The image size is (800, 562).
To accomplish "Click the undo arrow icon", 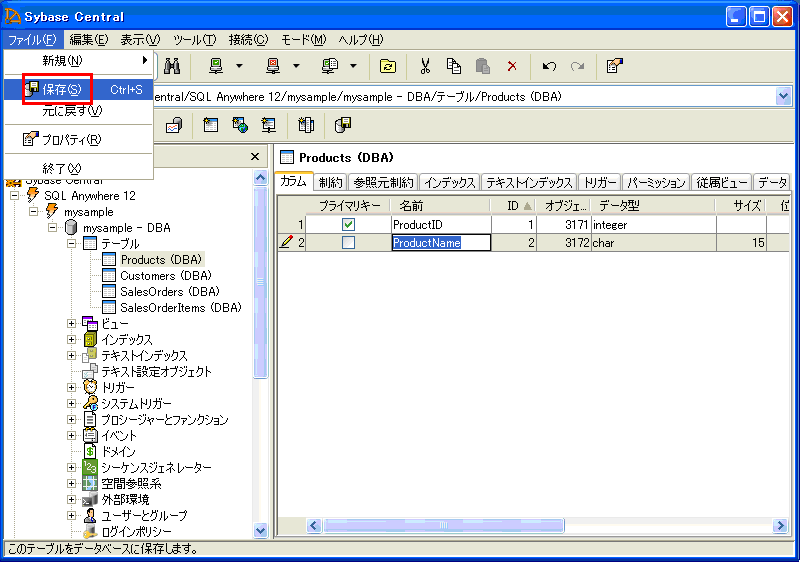I will pos(548,66).
